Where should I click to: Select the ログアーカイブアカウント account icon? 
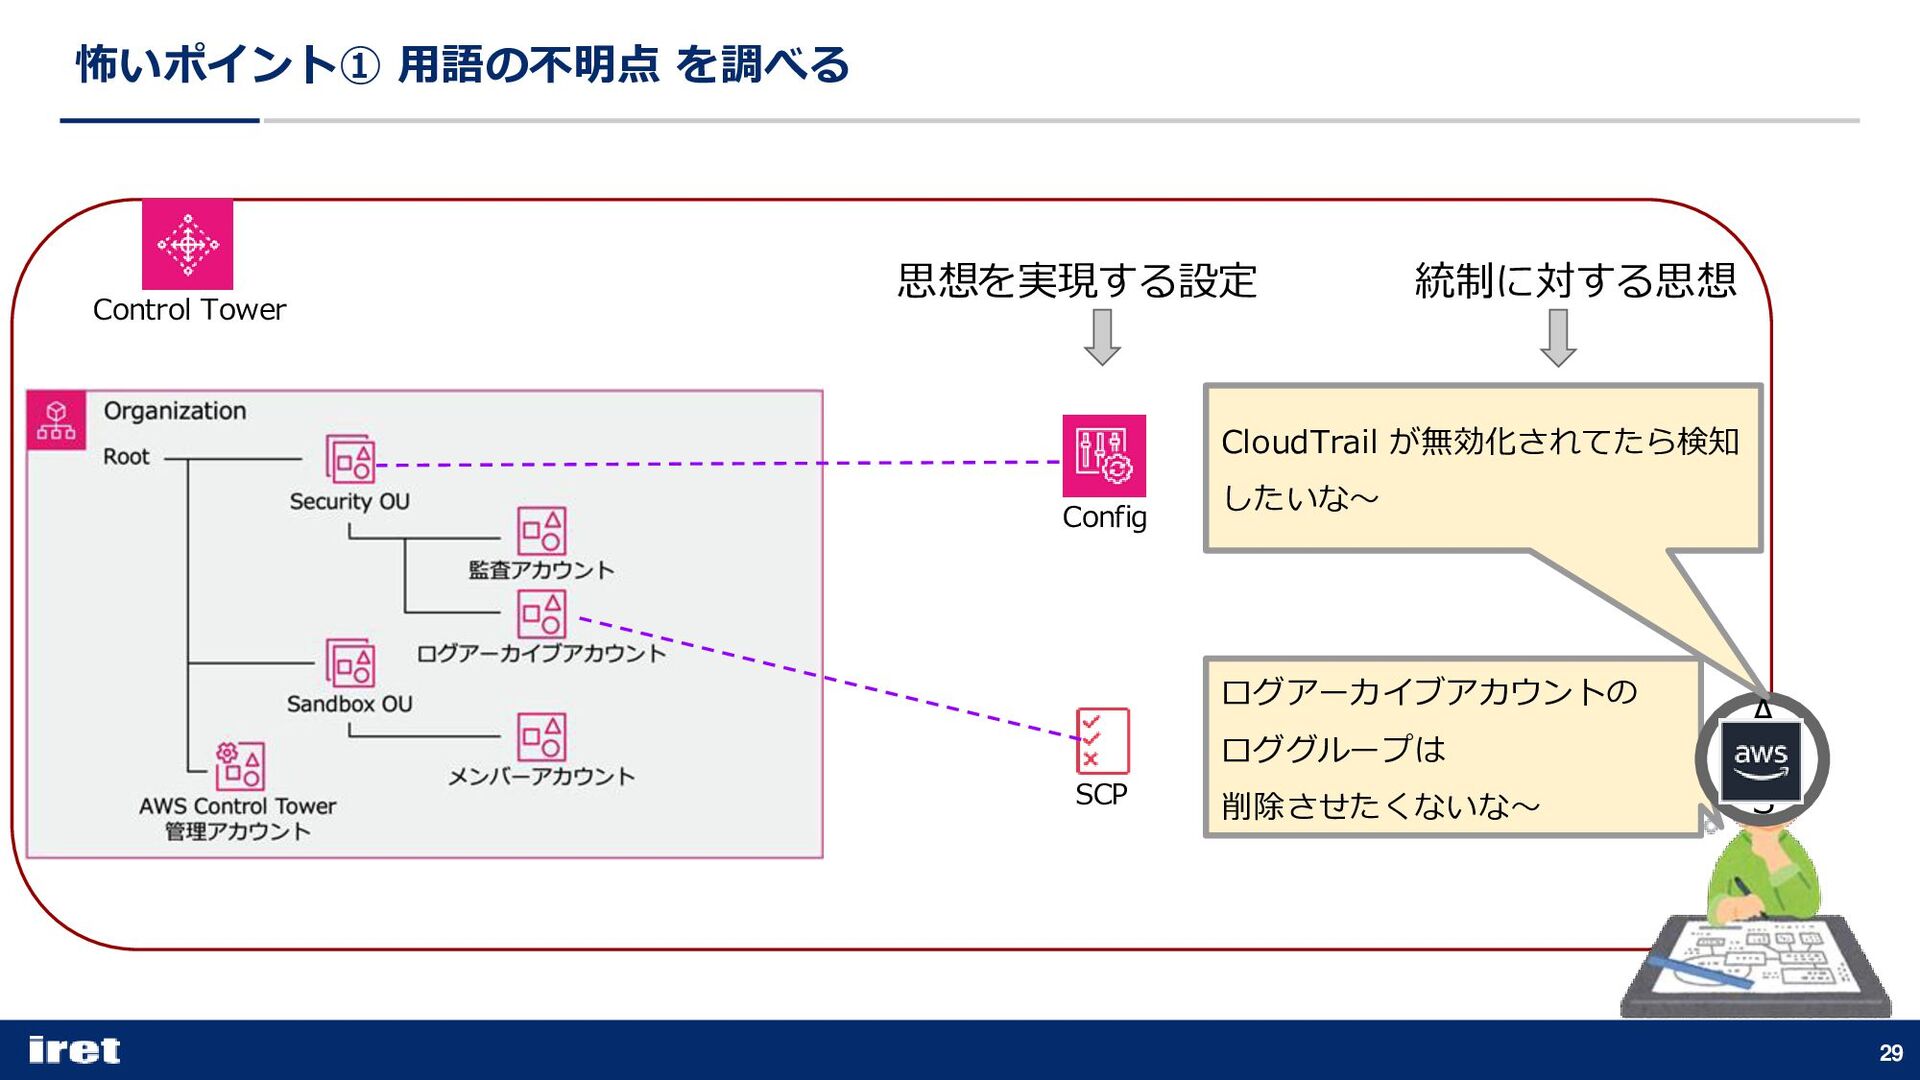click(x=541, y=614)
